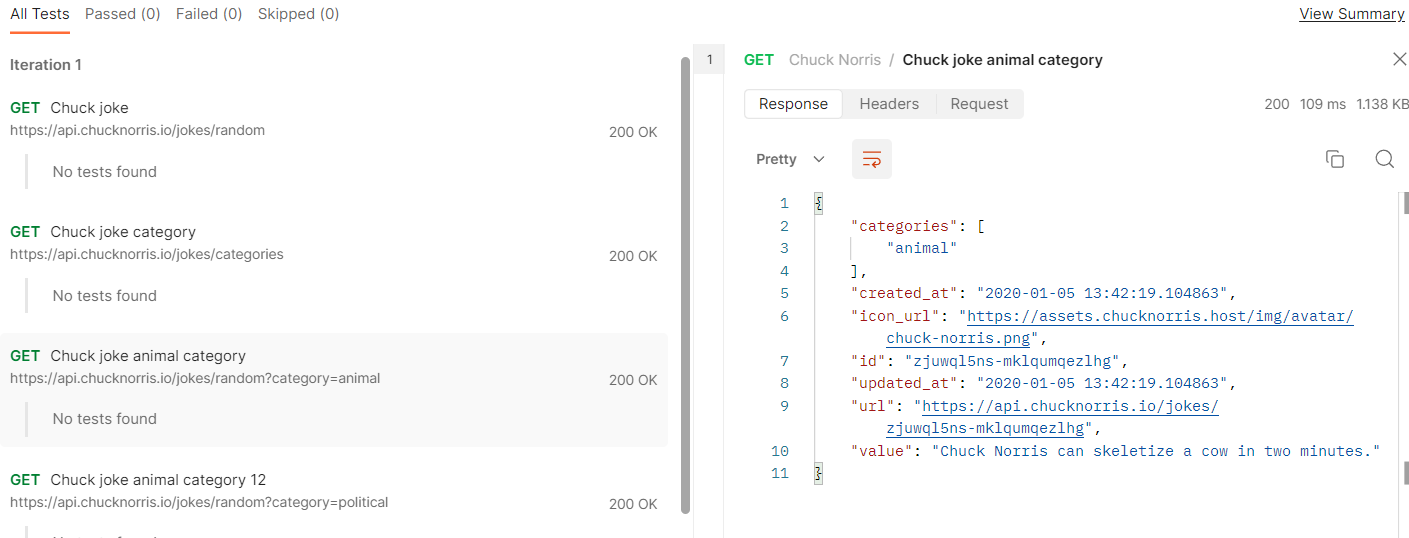Image resolution: width=1409 pixels, height=538 pixels.
Task: Click the "animal" value in JSON
Action: click(922, 248)
